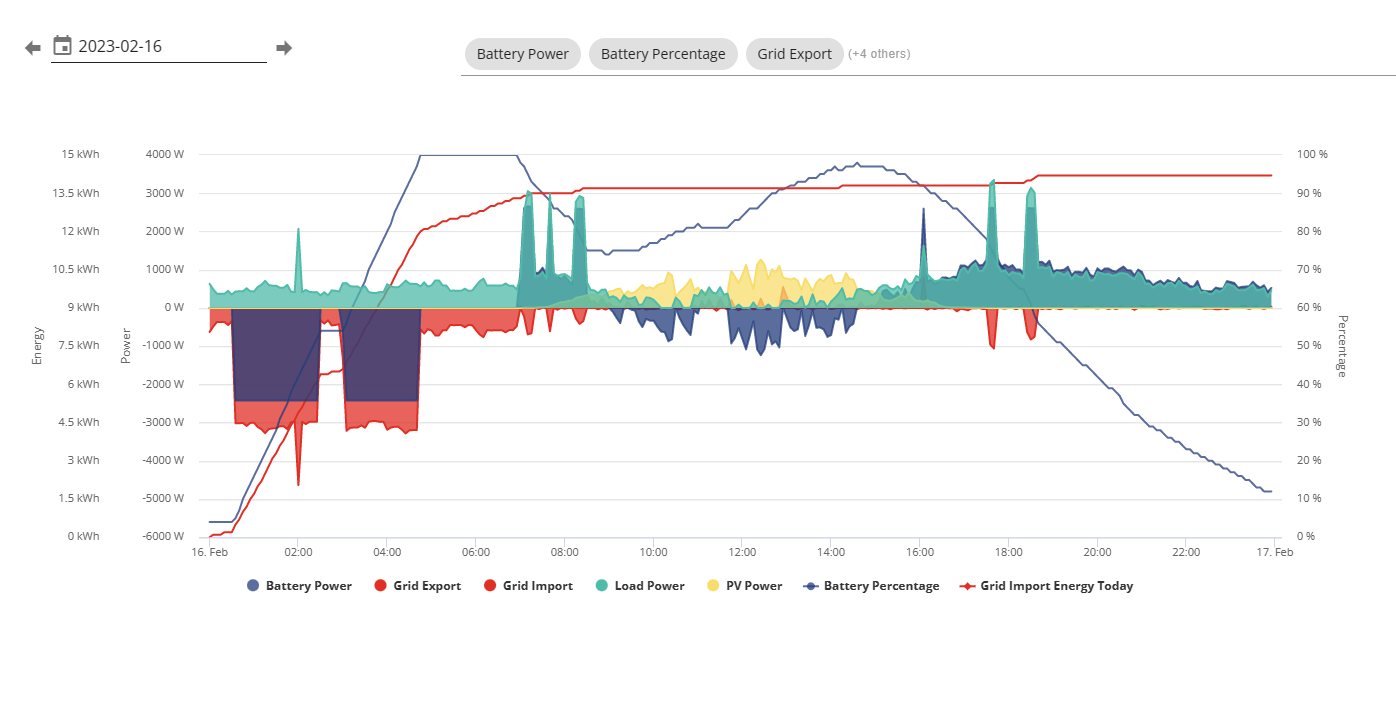1396x702 pixels.
Task: Click the PV Power yellow legend dot
Action: click(x=713, y=586)
